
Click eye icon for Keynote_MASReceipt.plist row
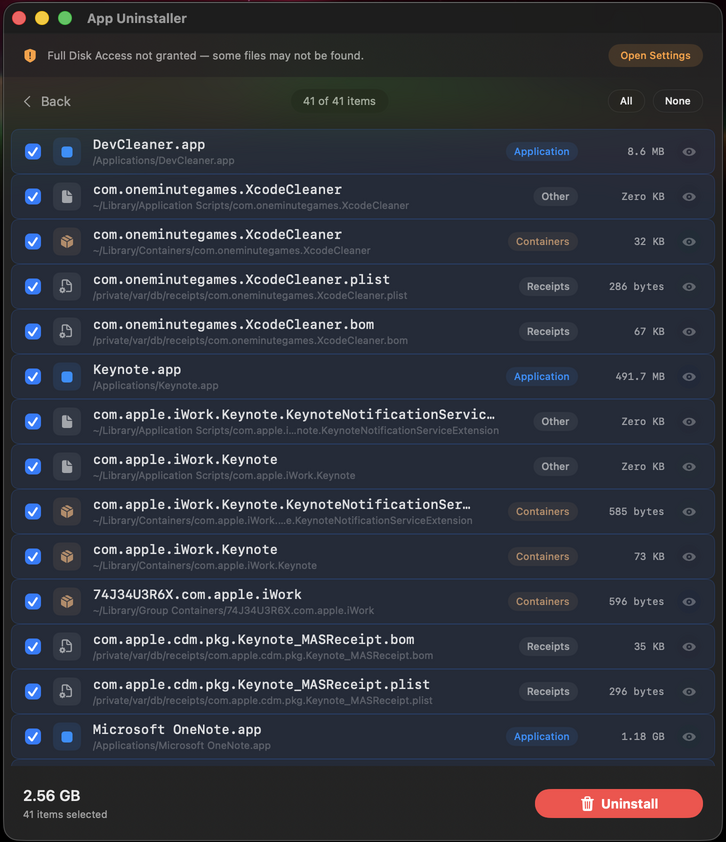(x=689, y=692)
